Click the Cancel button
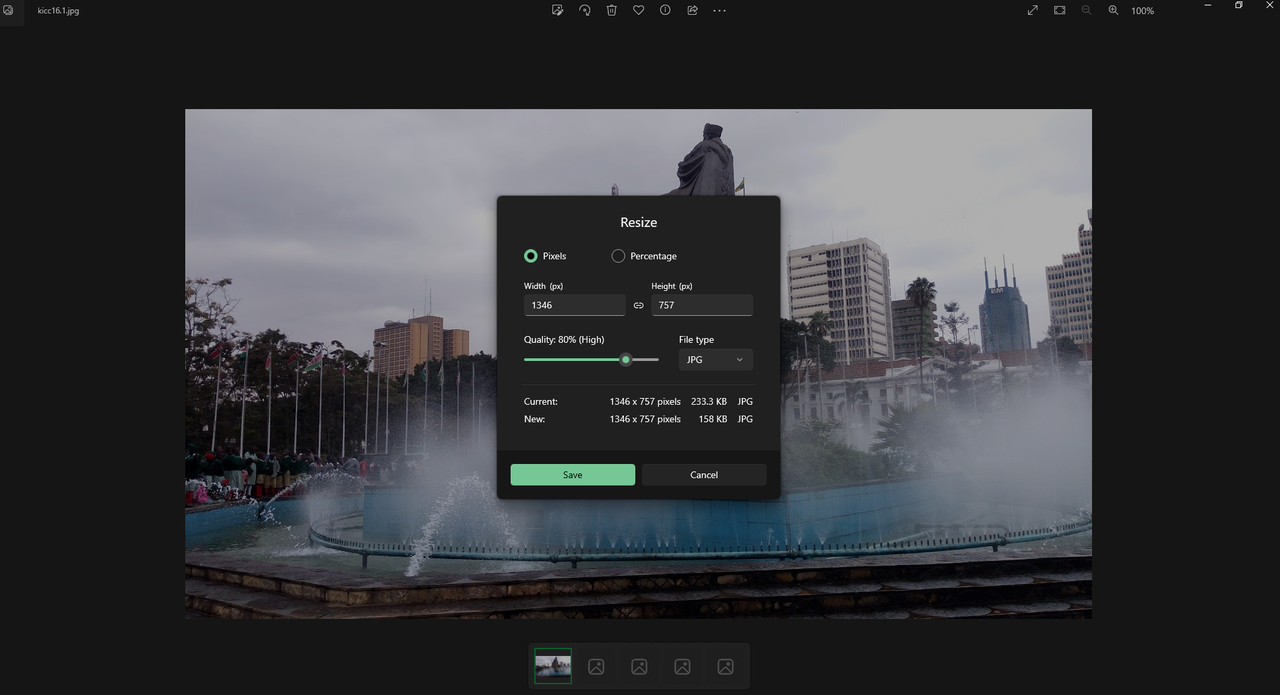The image size is (1280, 695). (x=704, y=475)
